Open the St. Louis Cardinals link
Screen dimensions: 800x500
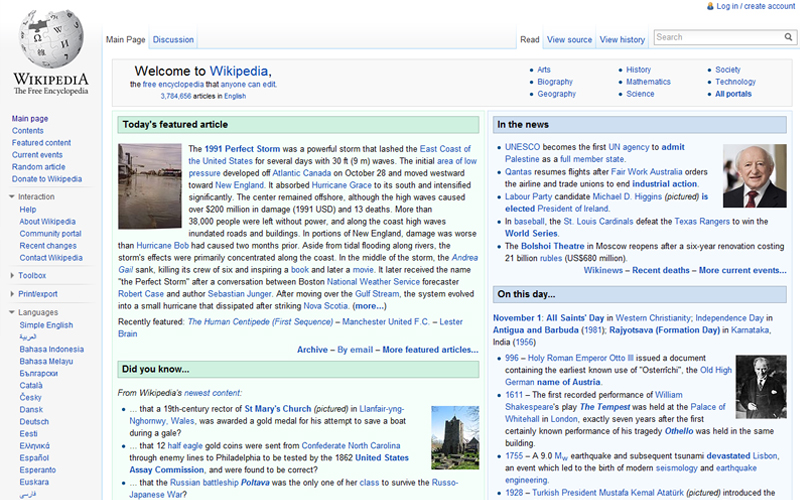598,221
